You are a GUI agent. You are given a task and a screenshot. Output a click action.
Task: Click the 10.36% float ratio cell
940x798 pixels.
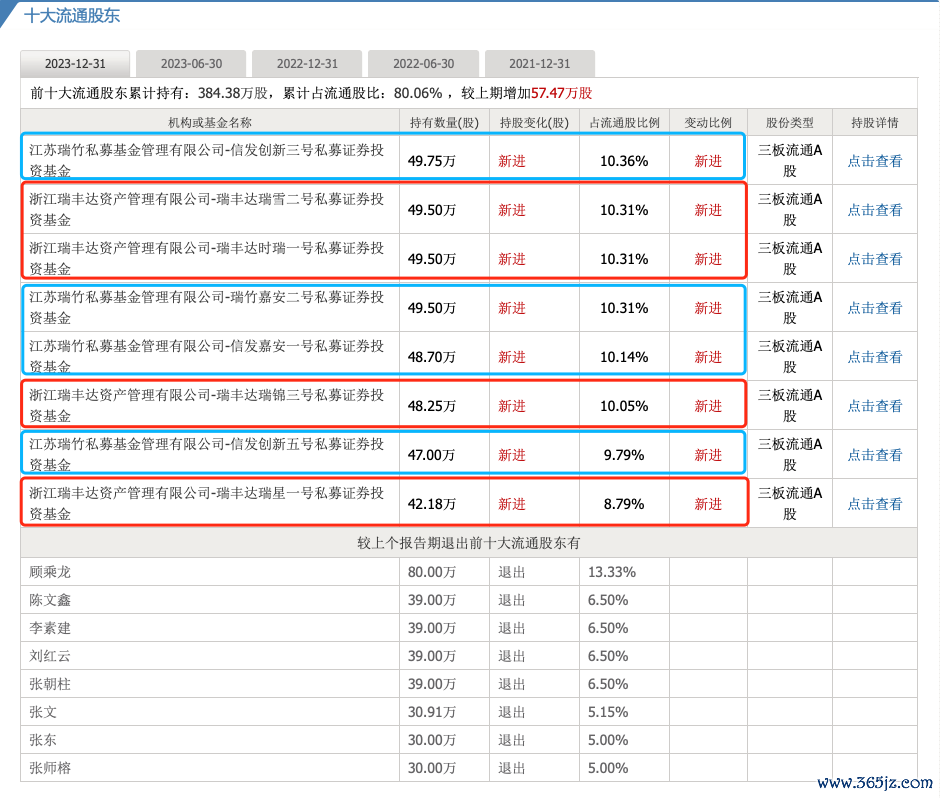(624, 161)
